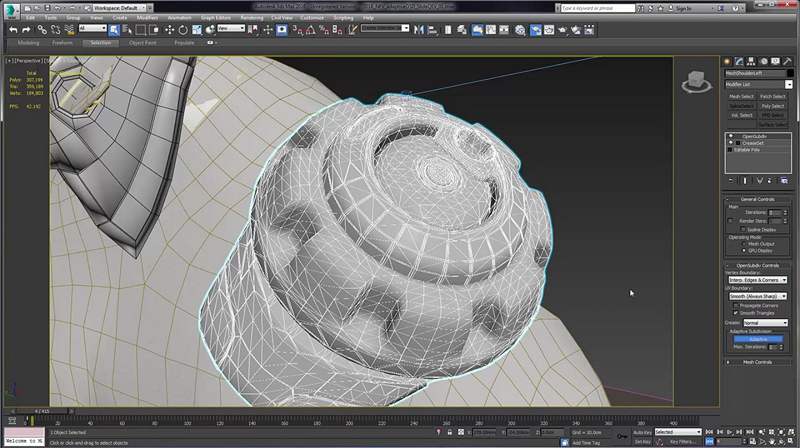
Task: Click the Undo arrow icon
Action: point(13,29)
